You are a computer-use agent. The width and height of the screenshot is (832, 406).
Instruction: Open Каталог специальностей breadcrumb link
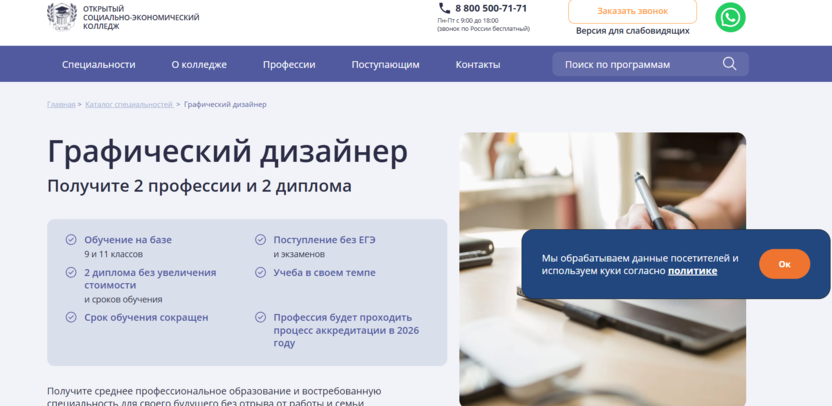[x=129, y=105]
